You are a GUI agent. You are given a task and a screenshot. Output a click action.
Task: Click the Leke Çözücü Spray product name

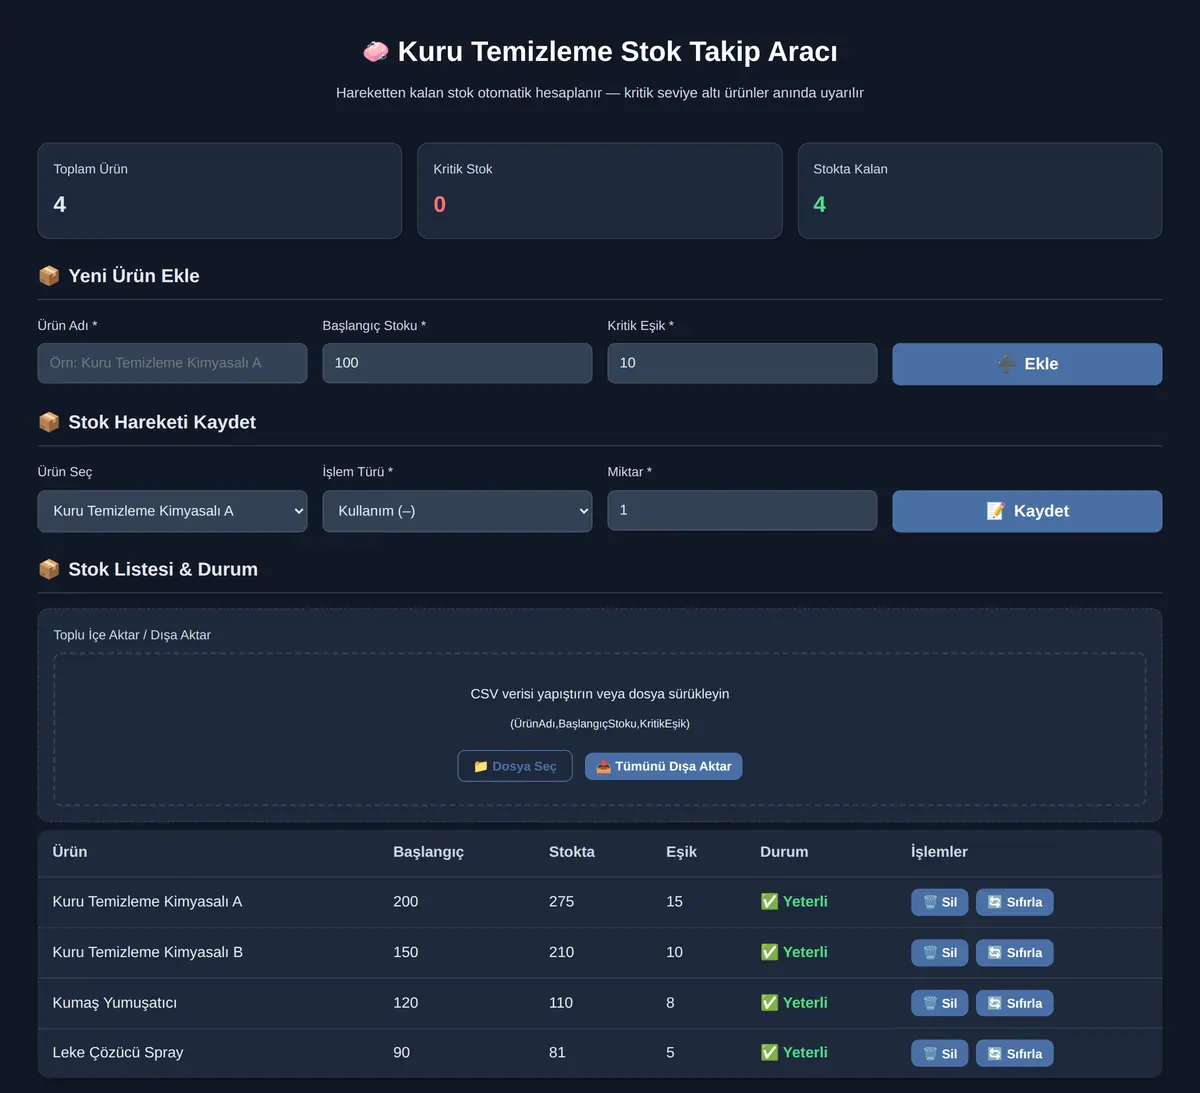pos(118,1052)
